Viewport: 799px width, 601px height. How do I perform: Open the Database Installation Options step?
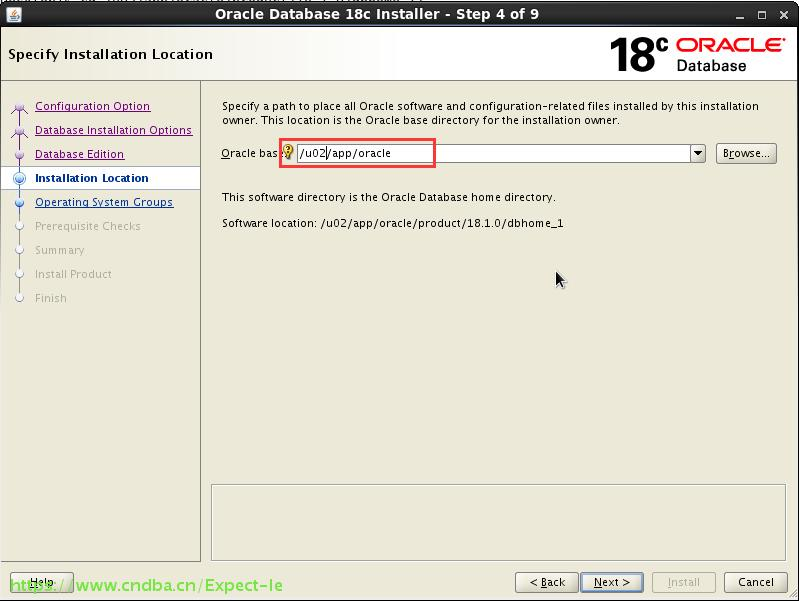(x=114, y=130)
